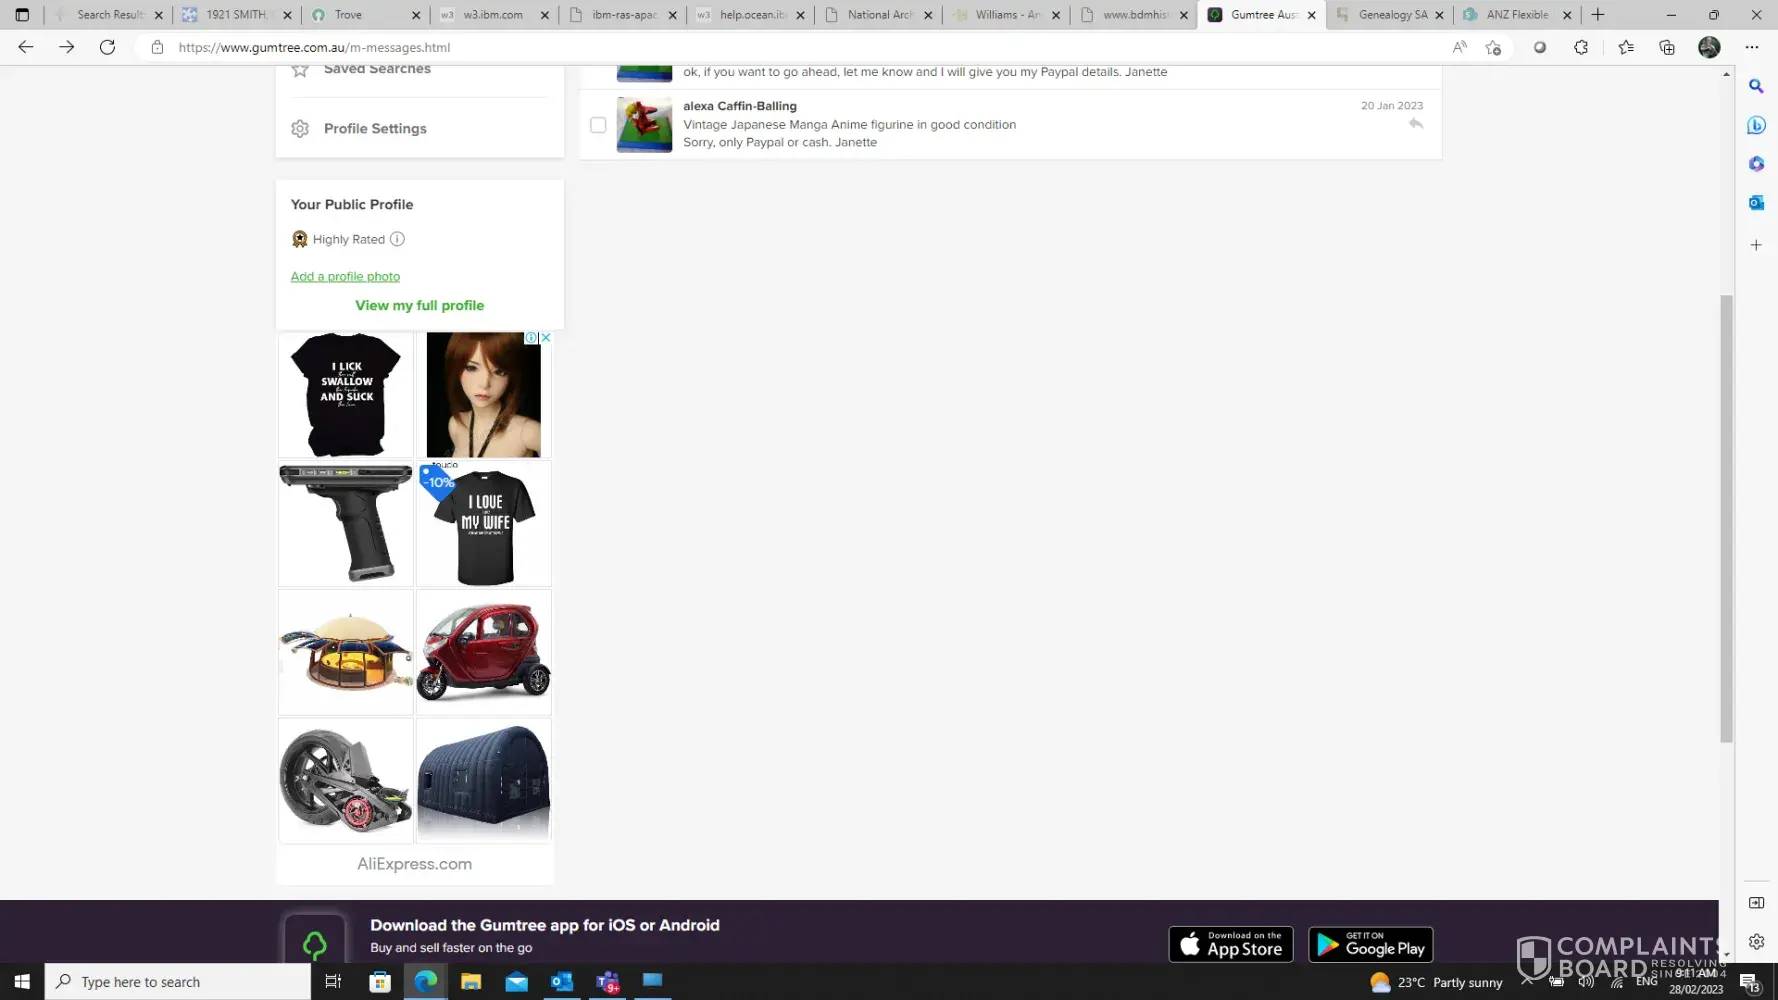Open the black inflatable tent ad
The image size is (1778, 1000).
484,781
